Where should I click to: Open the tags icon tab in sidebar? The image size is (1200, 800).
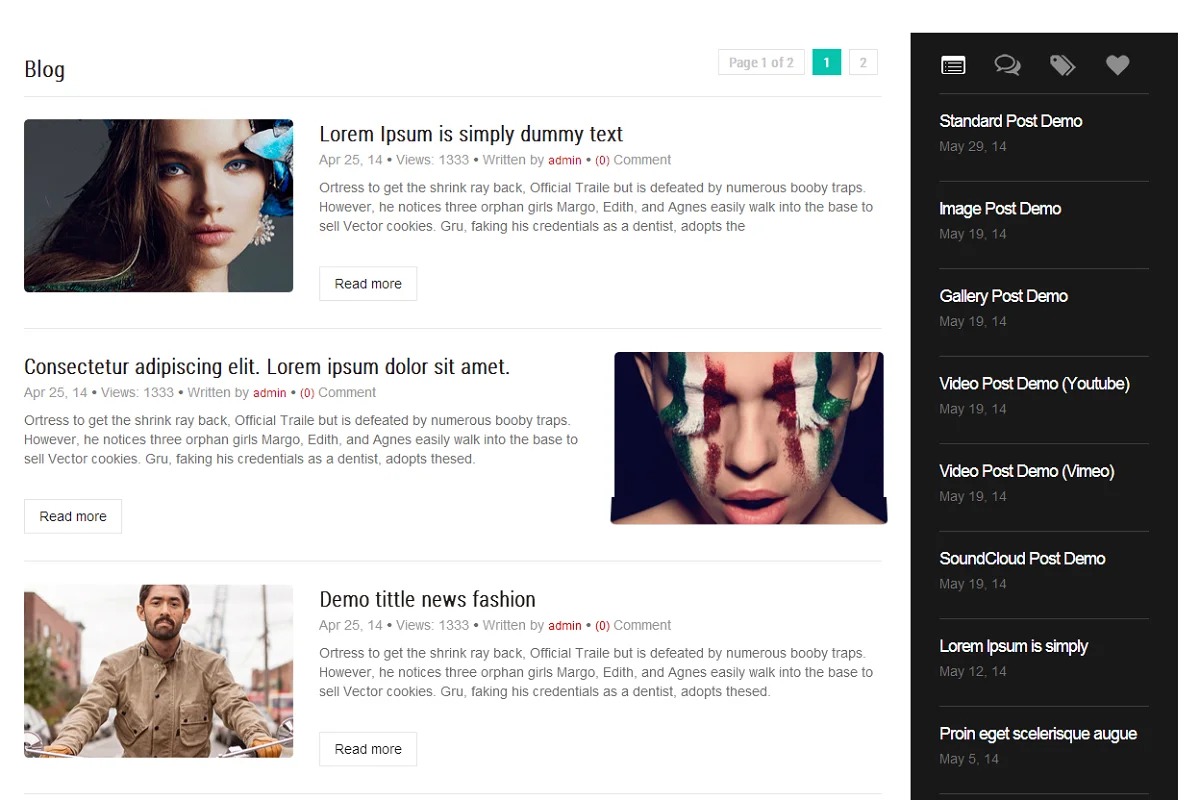[1062, 65]
